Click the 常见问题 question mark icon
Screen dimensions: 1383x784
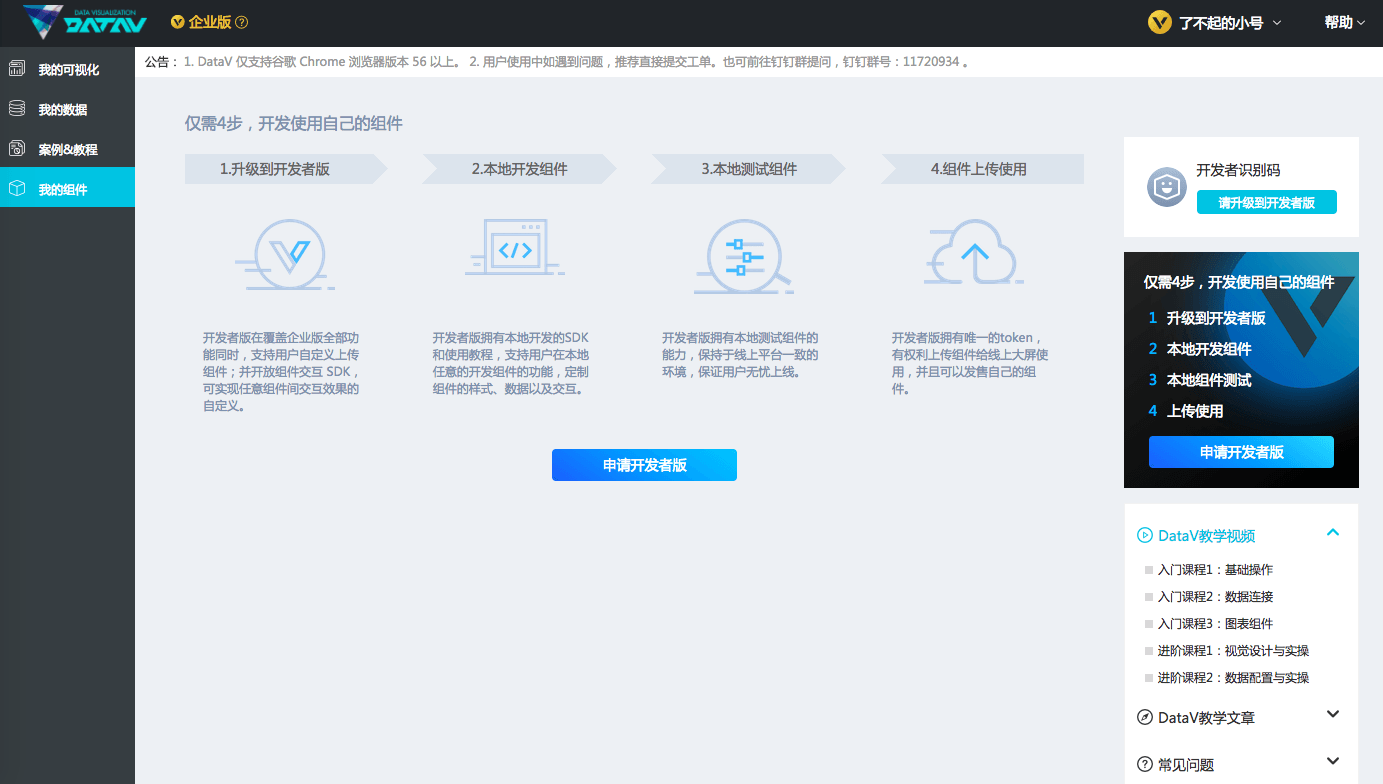point(1145,764)
